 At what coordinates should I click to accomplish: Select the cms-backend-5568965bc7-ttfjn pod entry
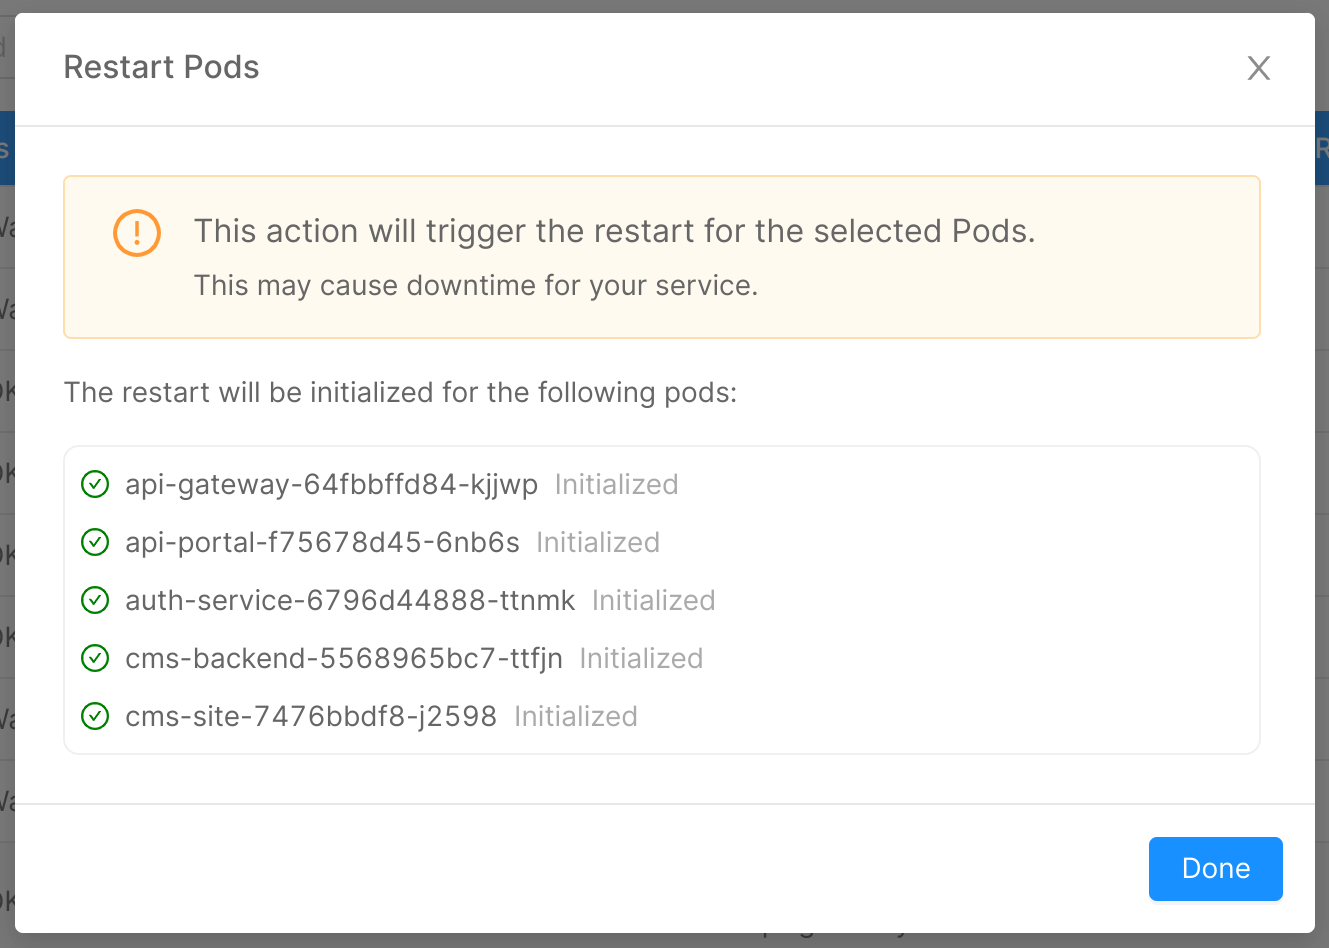point(343,658)
